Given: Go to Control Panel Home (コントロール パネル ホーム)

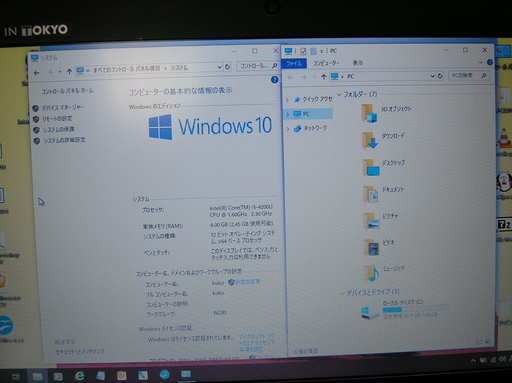Looking at the screenshot, I should click(x=67, y=91).
